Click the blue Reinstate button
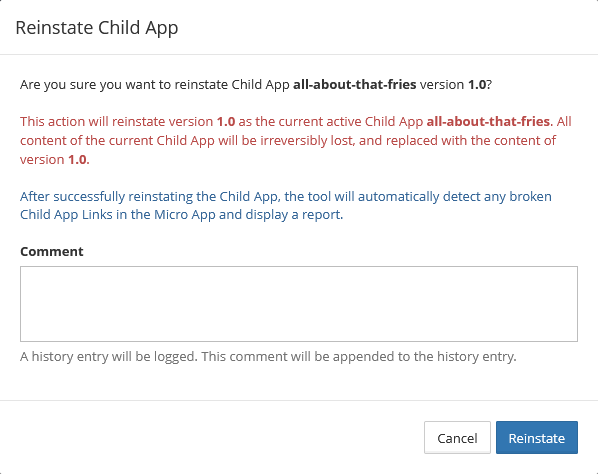This screenshot has width=598, height=474. (537, 438)
